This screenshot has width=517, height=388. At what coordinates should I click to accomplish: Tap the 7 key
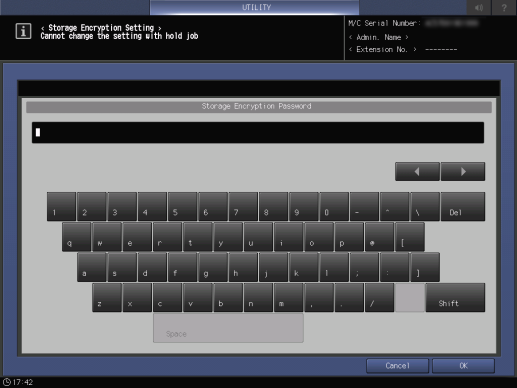[243, 206]
